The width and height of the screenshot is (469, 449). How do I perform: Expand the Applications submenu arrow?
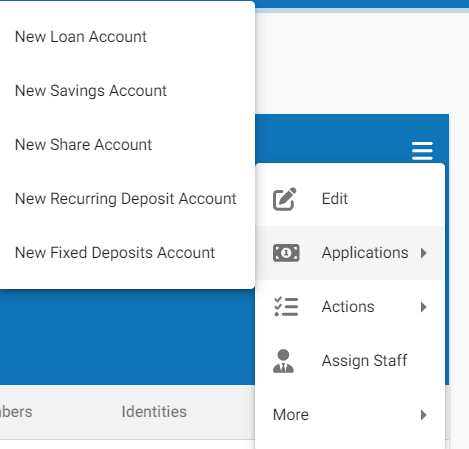[x=423, y=253]
